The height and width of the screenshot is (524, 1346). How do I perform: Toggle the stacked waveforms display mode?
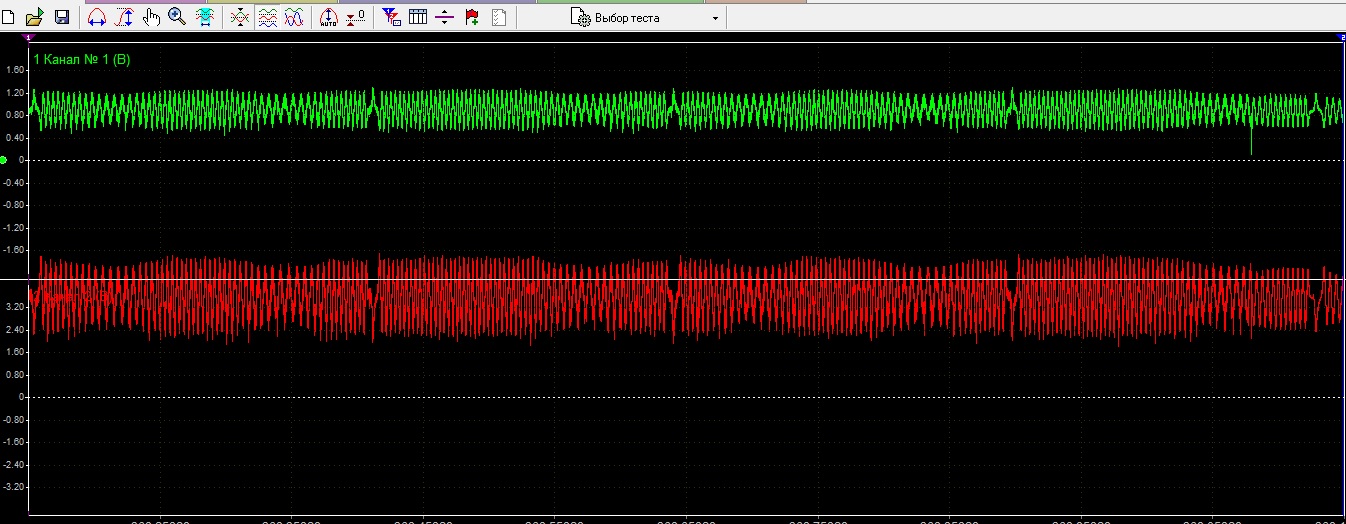[x=267, y=17]
